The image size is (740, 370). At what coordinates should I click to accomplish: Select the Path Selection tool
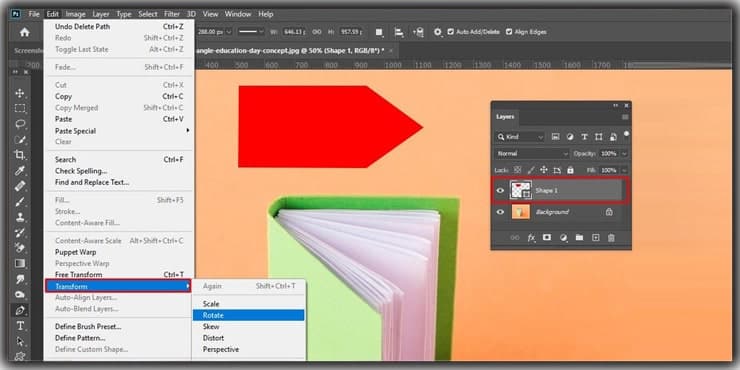(20, 341)
